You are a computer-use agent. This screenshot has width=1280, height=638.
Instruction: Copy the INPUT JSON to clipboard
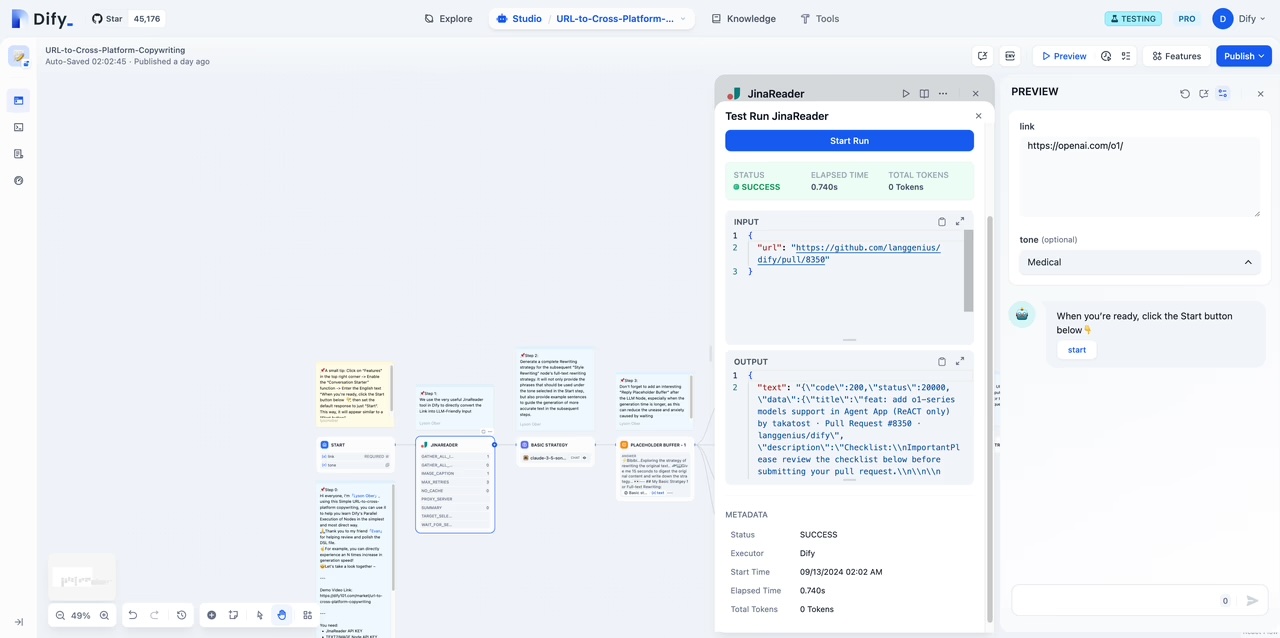click(941, 222)
